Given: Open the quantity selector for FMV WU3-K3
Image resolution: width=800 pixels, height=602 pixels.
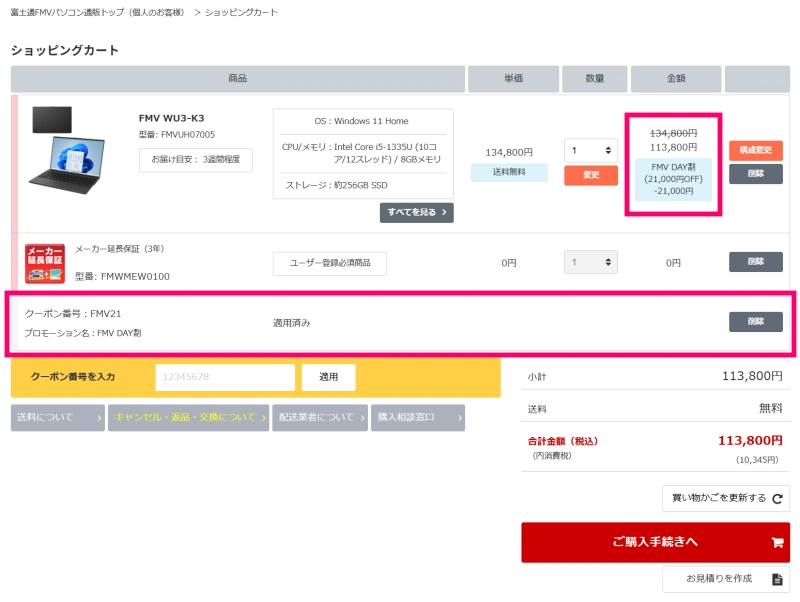Looking at the screenshot, I should [x=590, y=151].
